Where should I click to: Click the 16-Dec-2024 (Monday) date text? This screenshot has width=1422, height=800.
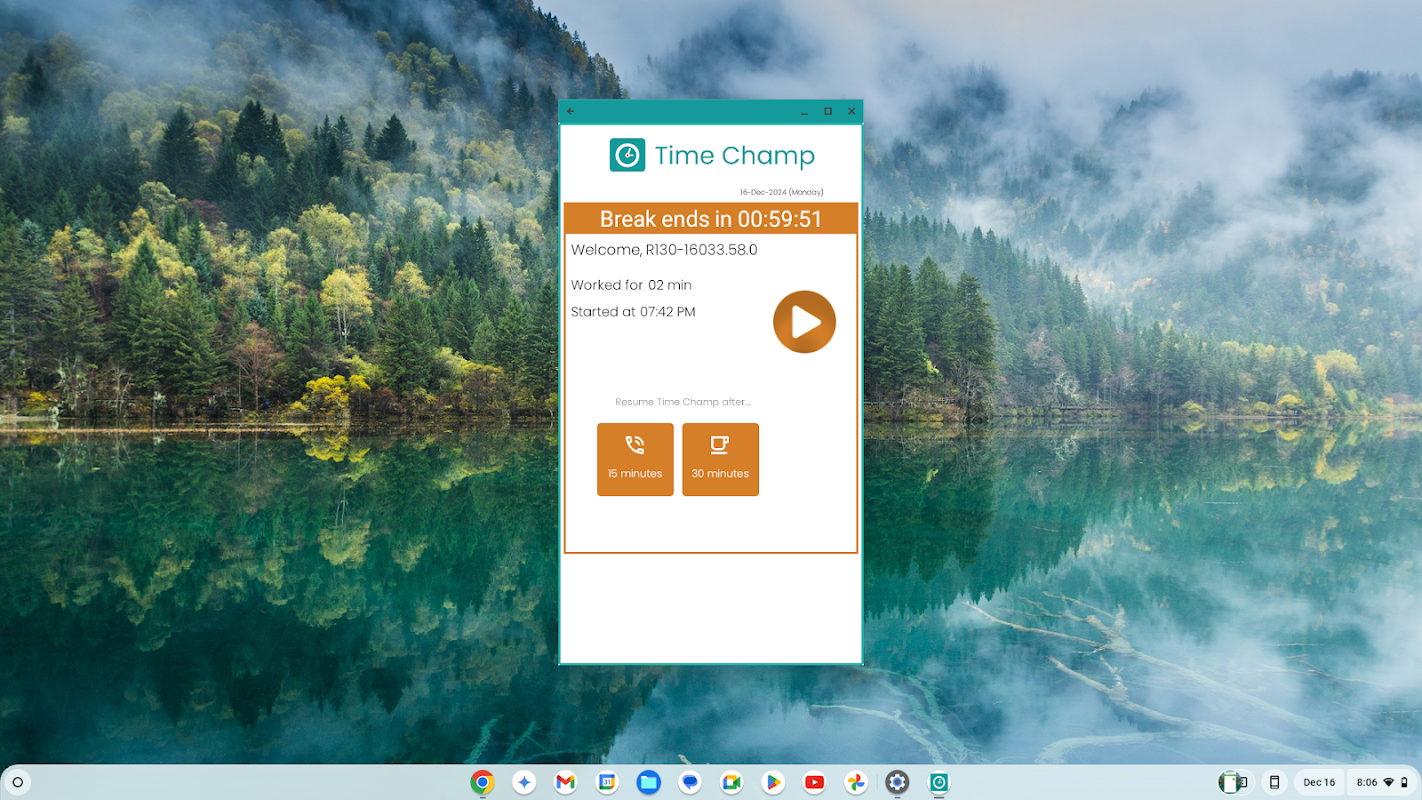coord(781,192)
